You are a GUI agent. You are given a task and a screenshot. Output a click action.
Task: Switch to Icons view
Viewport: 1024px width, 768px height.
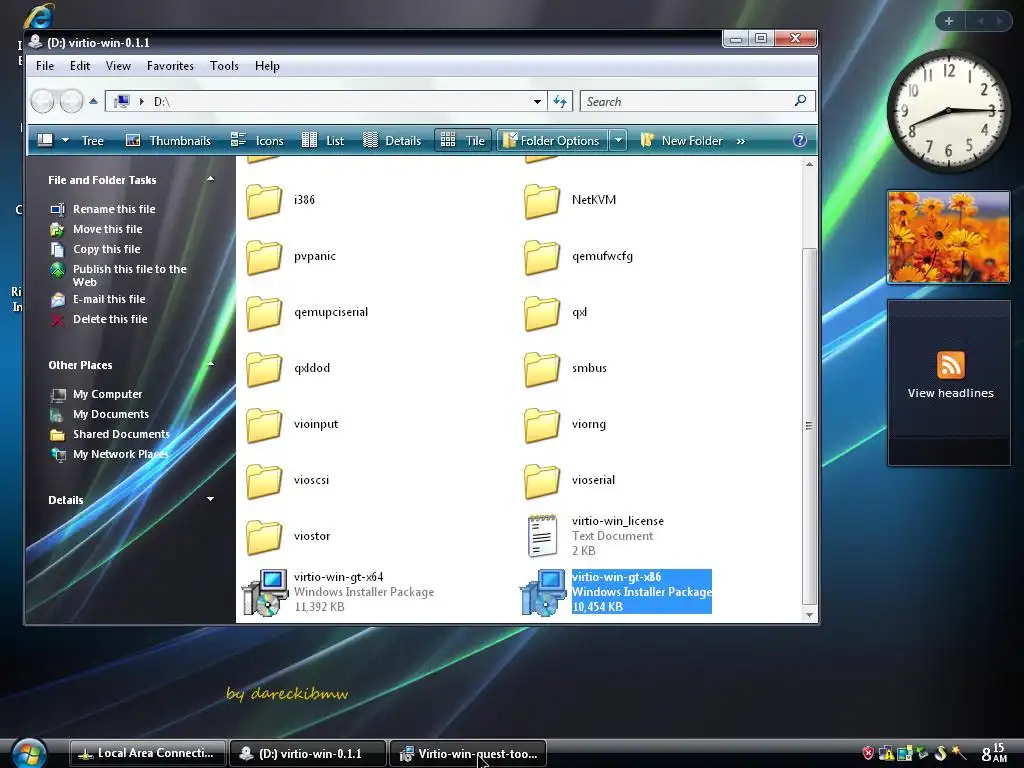point(257,140)
